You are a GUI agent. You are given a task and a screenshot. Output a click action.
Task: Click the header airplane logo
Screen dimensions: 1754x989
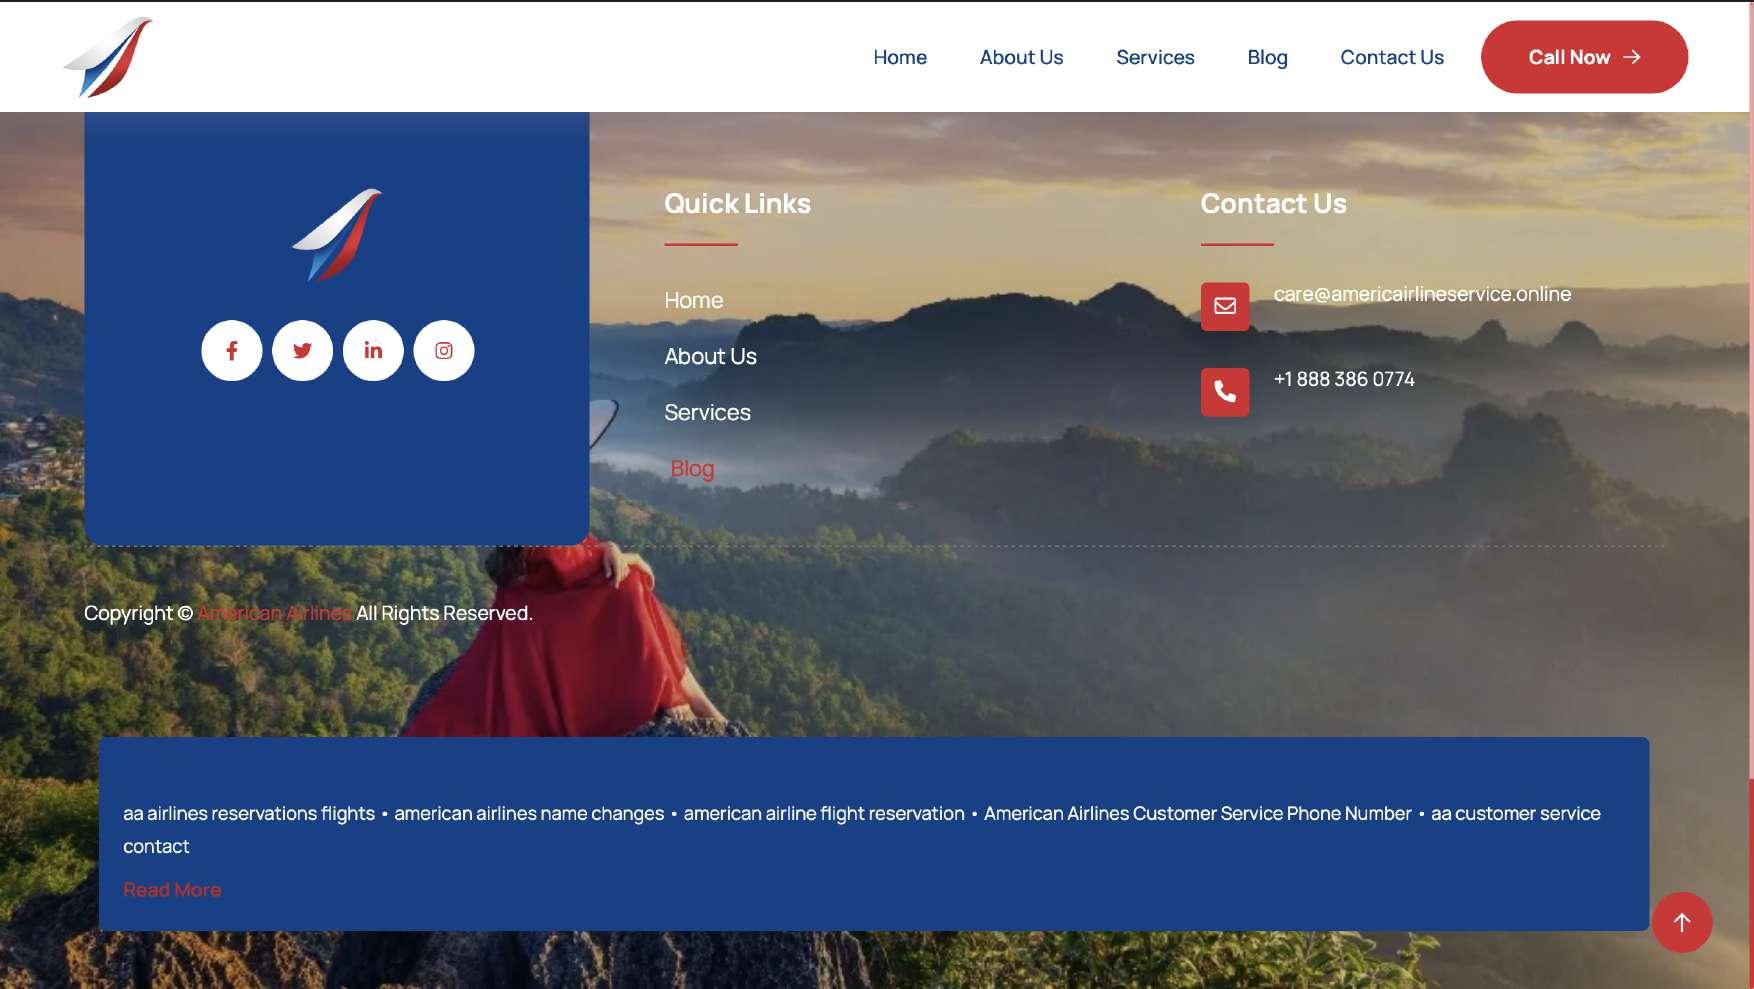108,57
